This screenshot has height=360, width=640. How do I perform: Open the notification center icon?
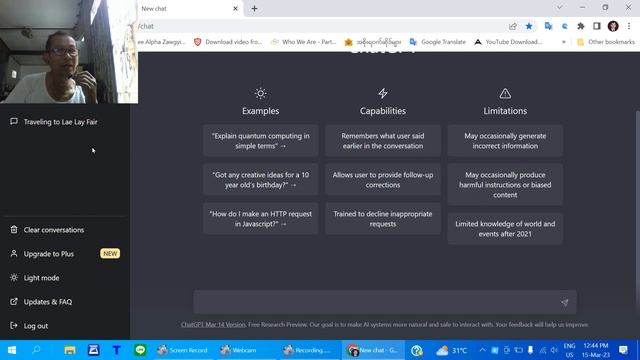(623, 350)
